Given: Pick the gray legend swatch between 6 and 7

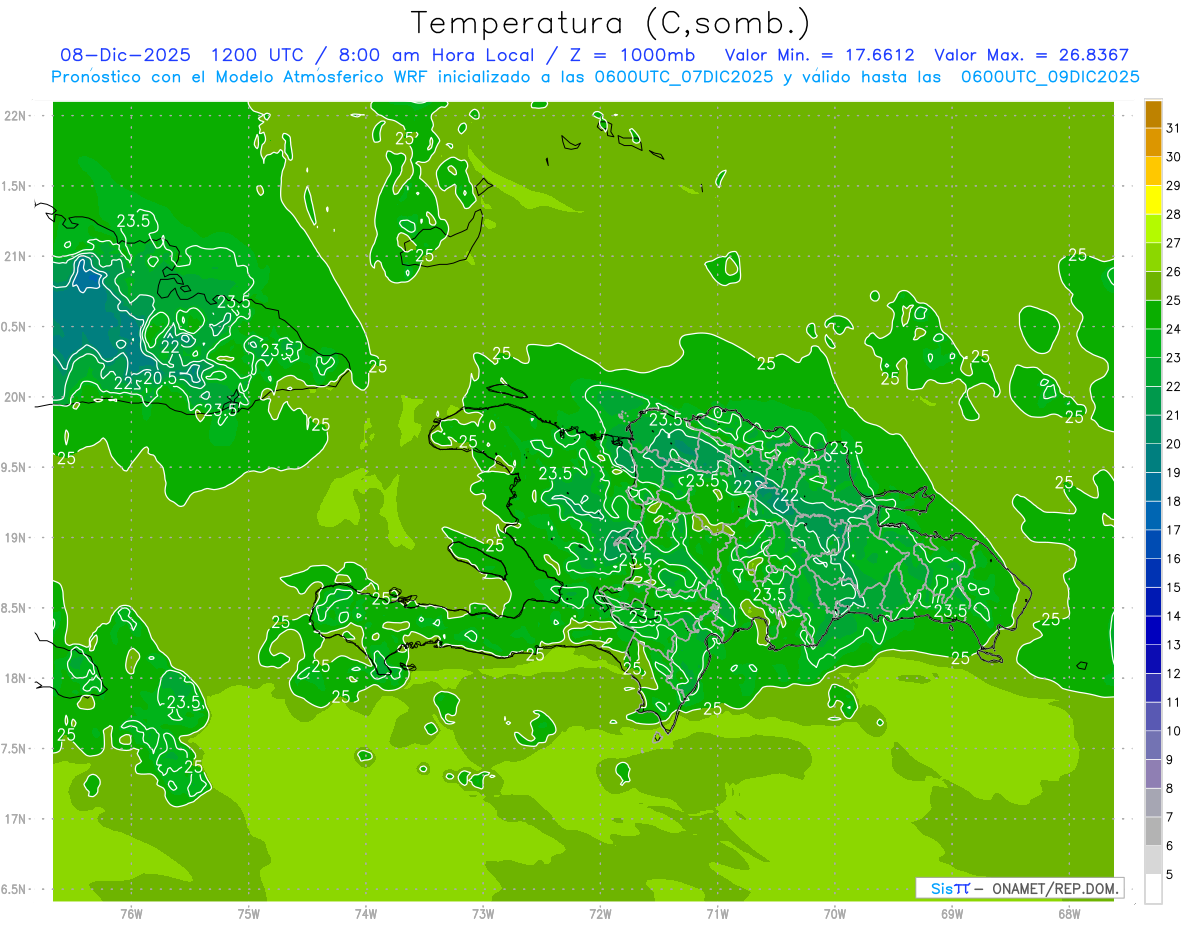Looking at the screenshot, I should pos(1153,831).
